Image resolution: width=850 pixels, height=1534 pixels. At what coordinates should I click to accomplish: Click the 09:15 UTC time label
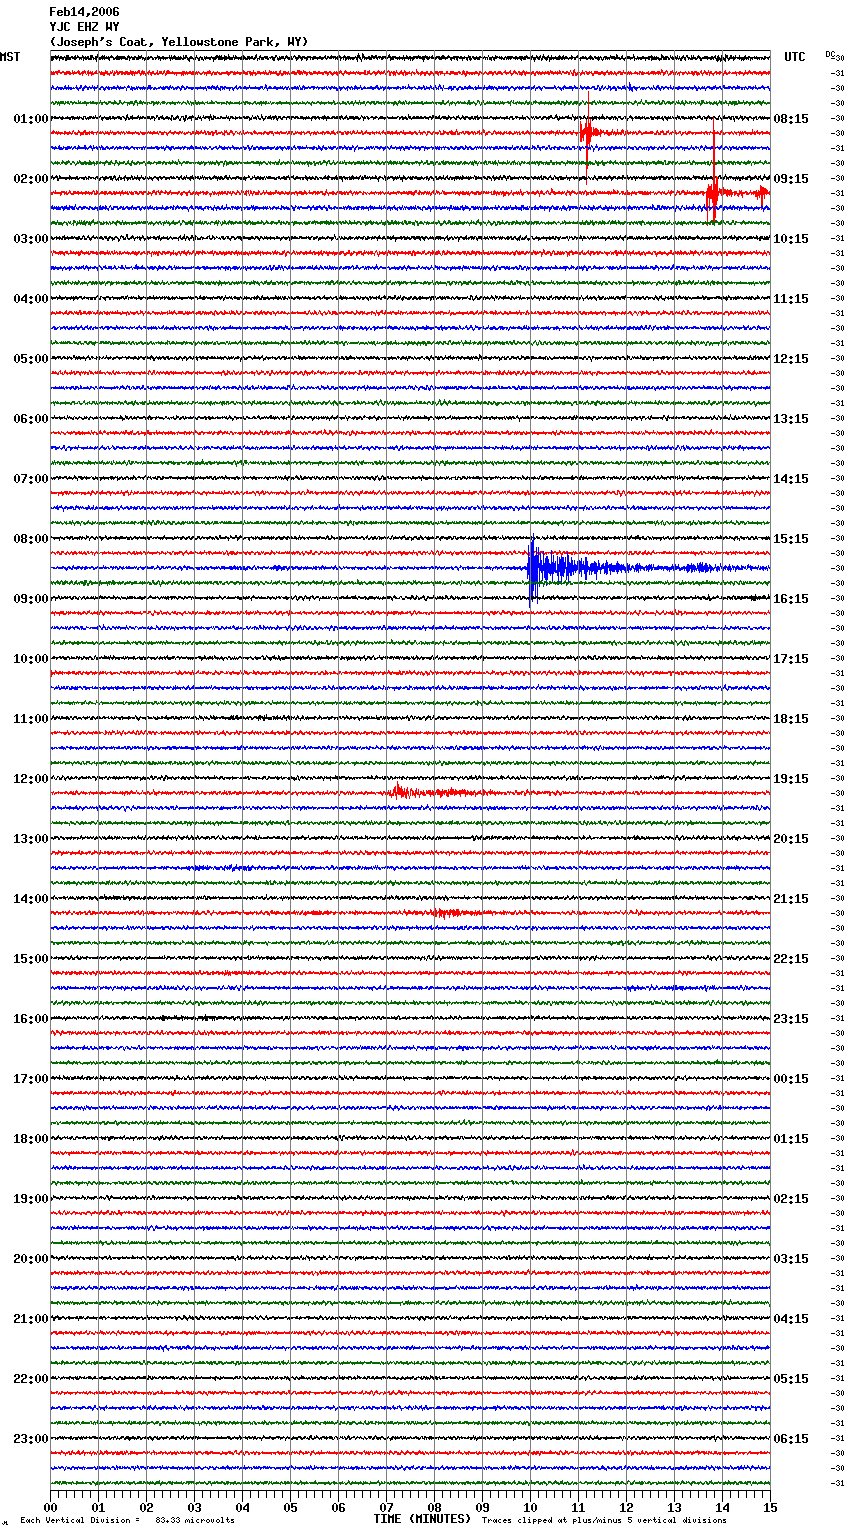pos(791,179)
